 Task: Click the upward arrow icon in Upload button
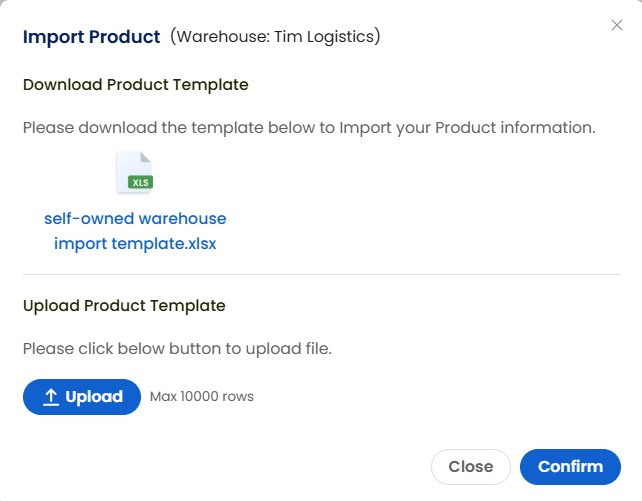point(51,397)
